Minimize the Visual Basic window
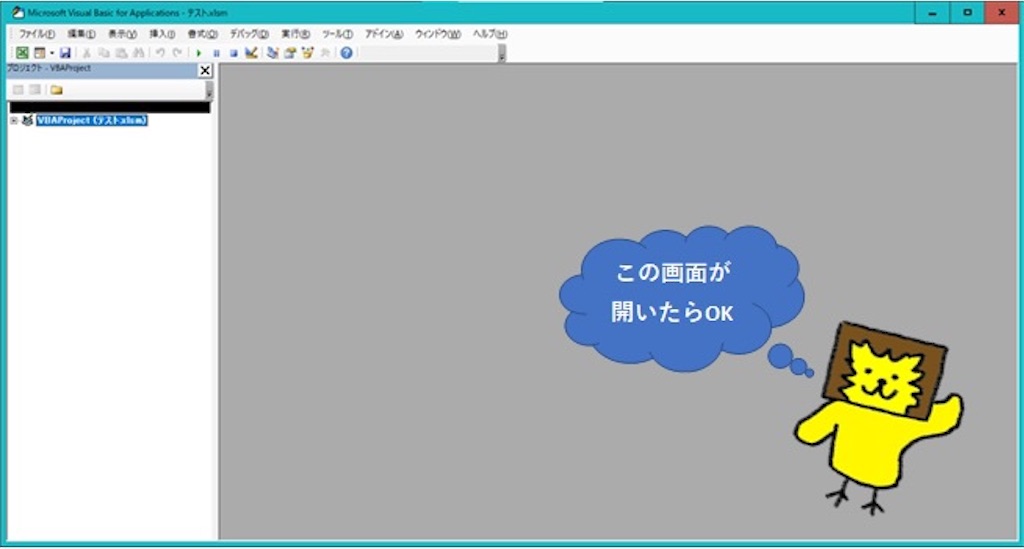This screenshot has width=1024, height=549. point(933,12)
